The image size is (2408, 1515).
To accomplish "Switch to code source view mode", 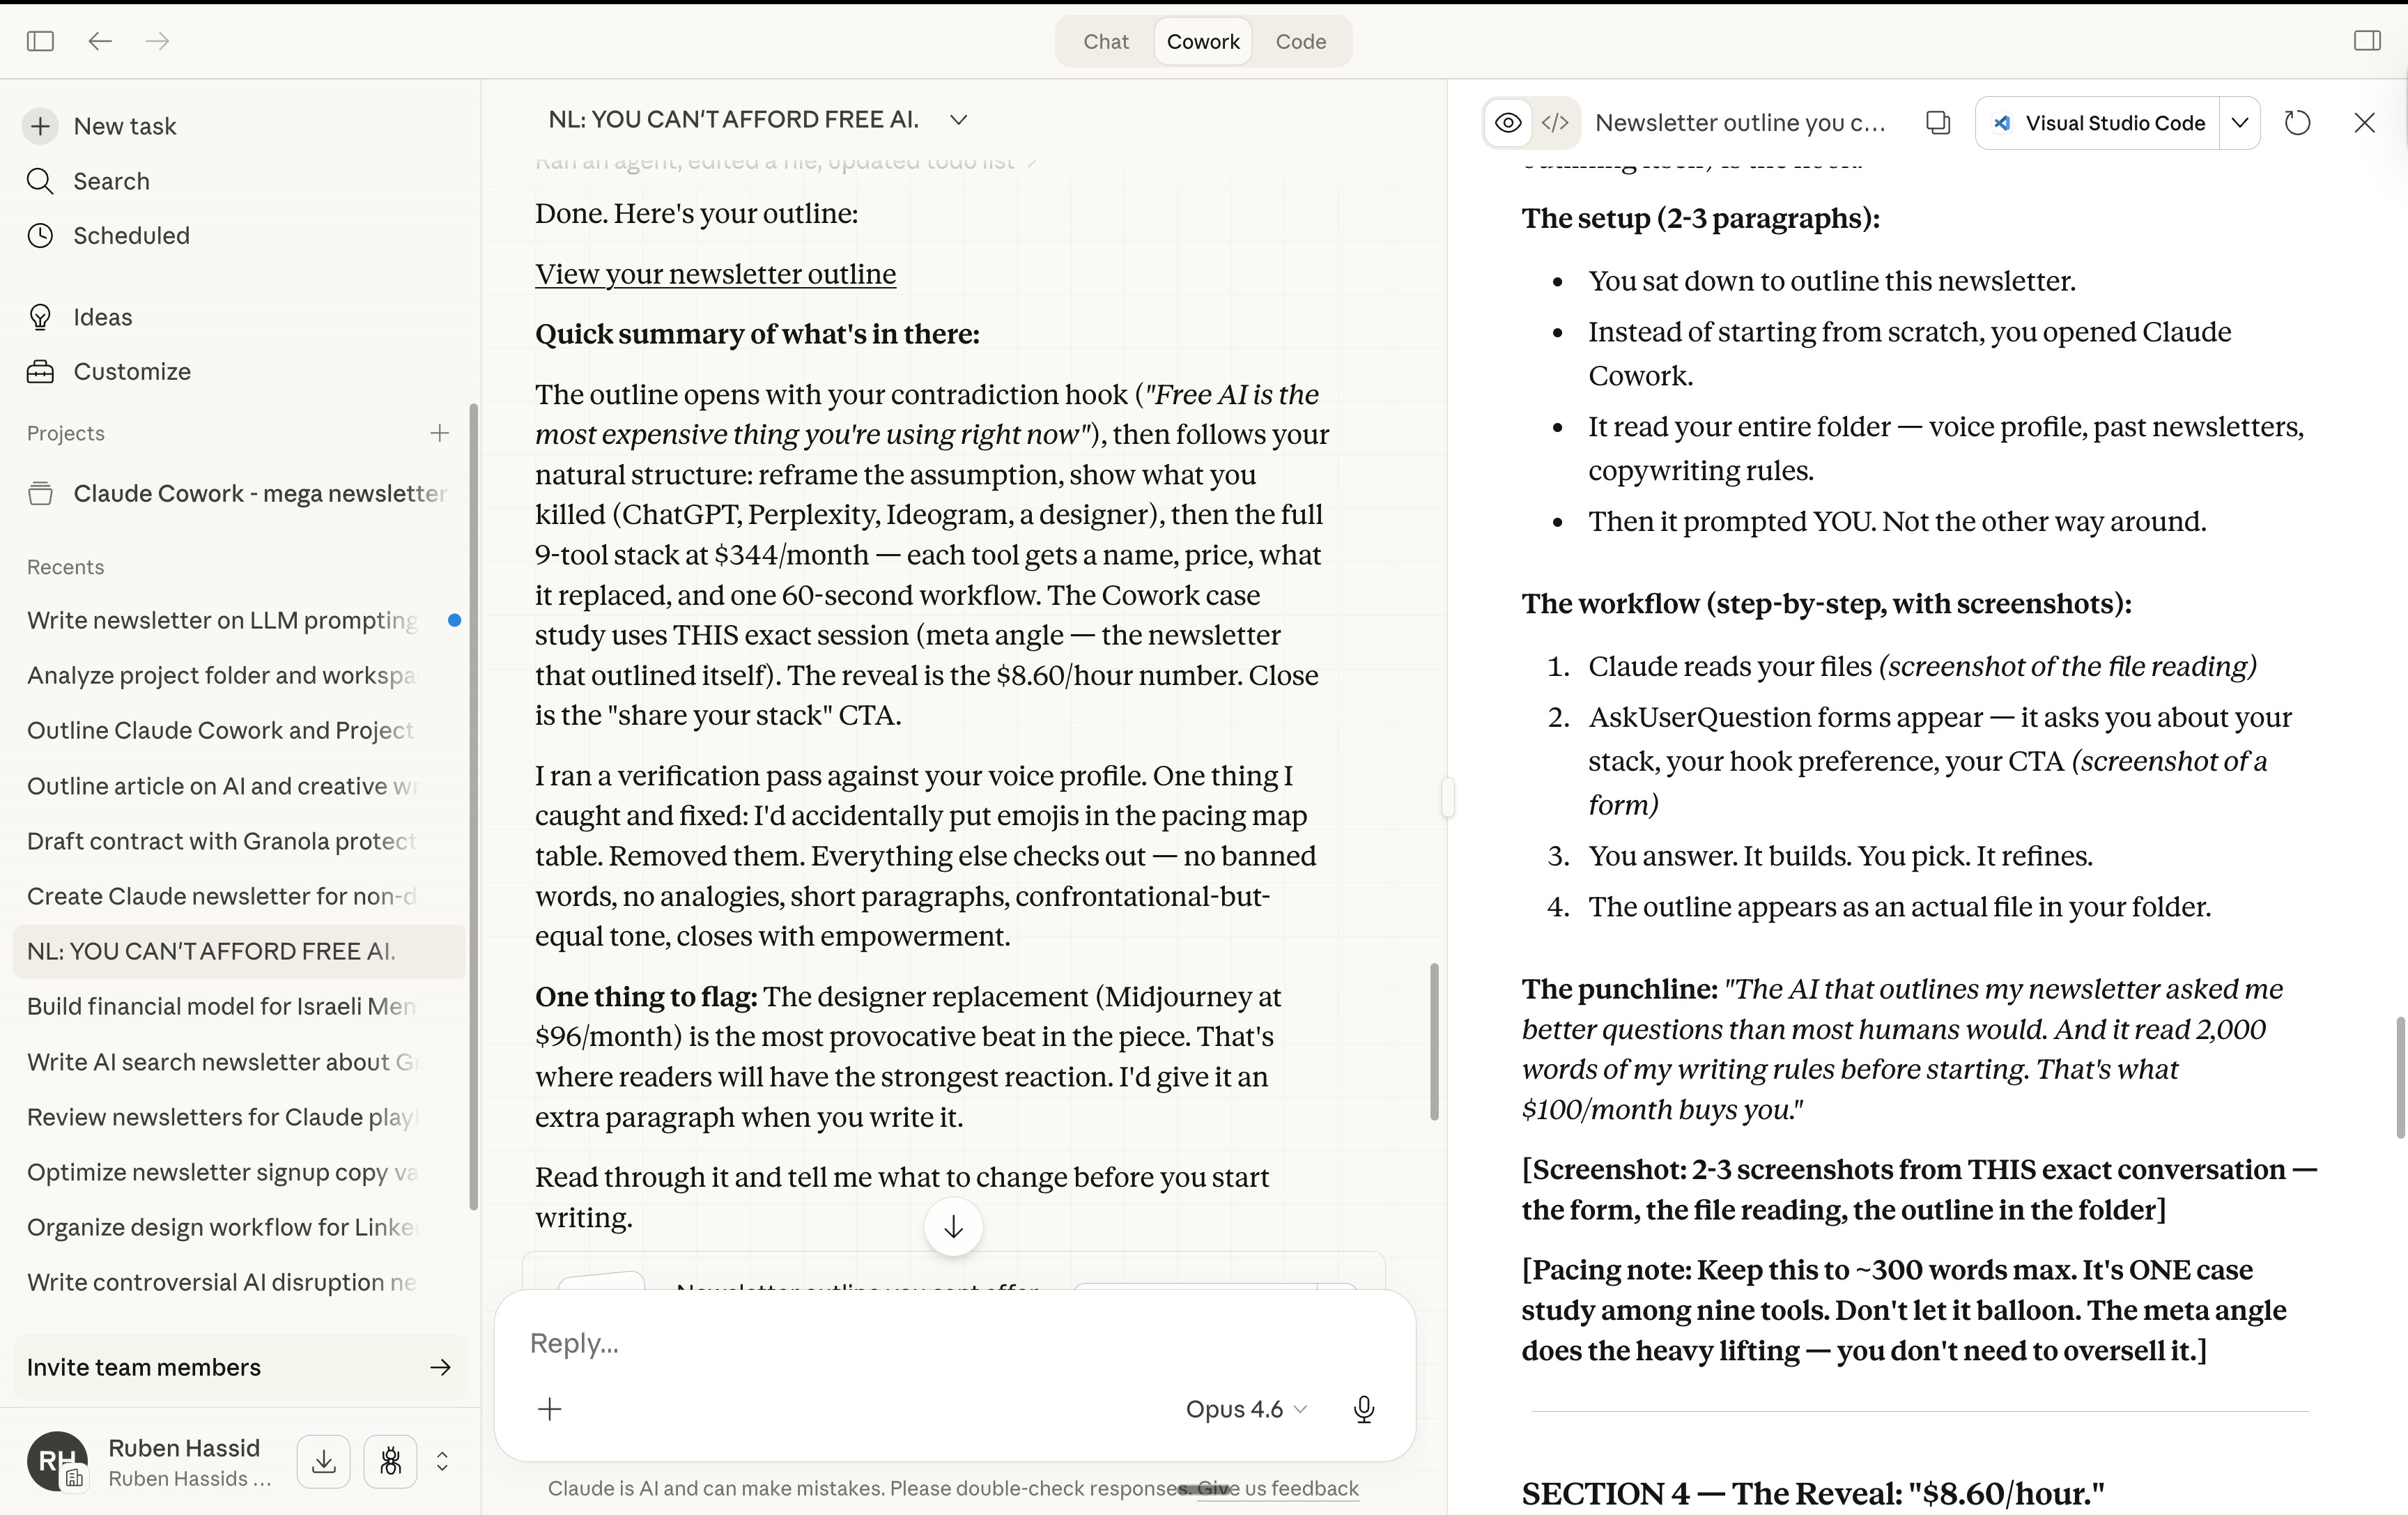I will pos(1555,123).
